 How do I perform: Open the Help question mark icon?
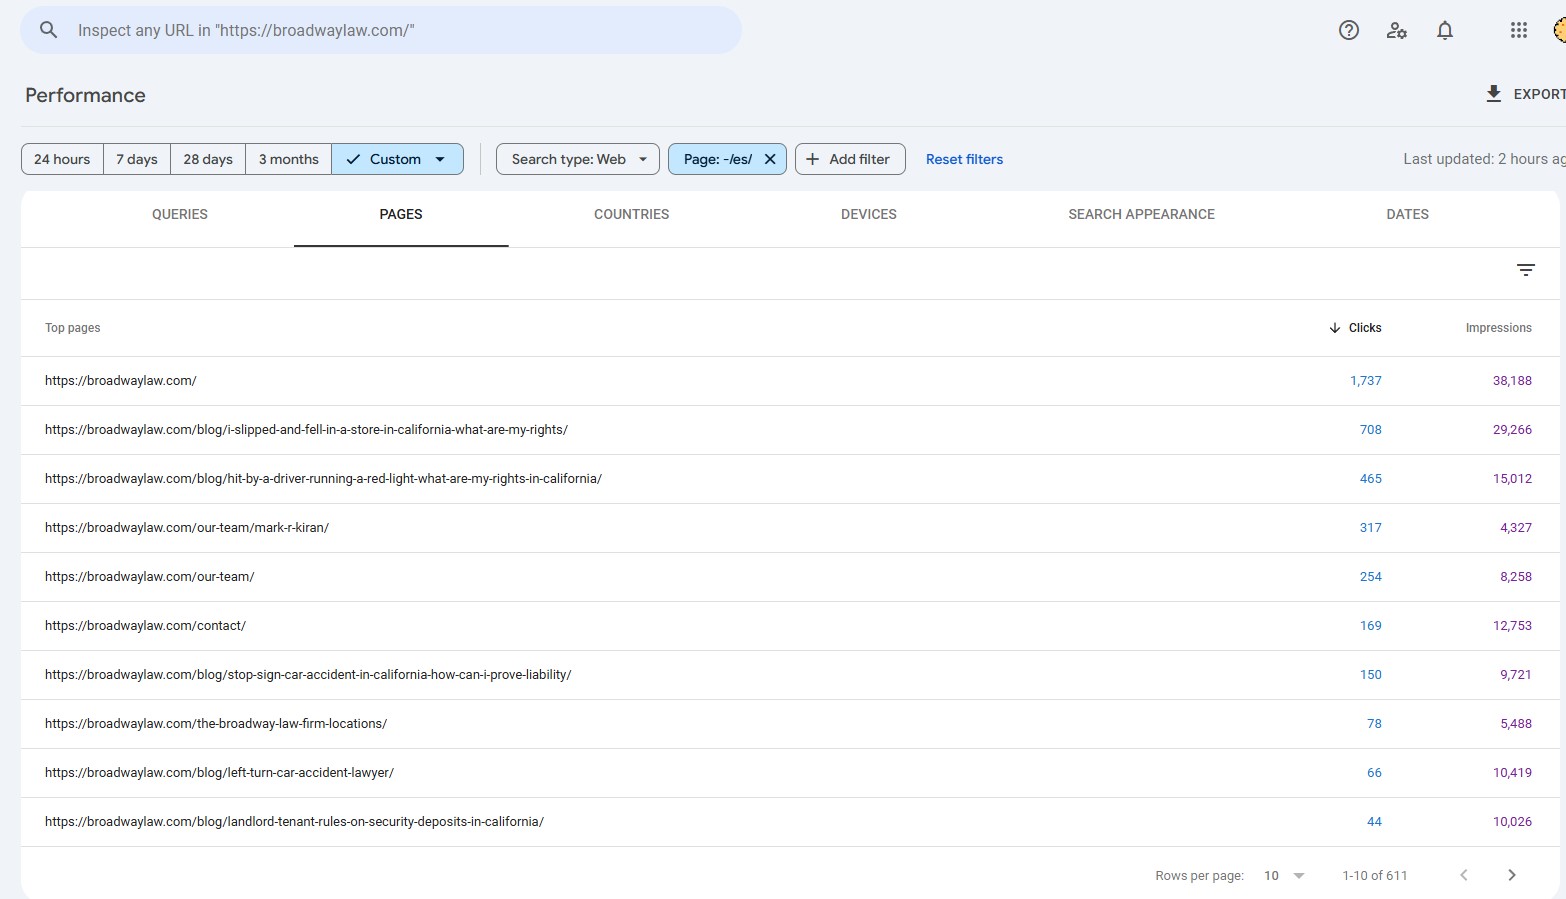coord(1349,30)
